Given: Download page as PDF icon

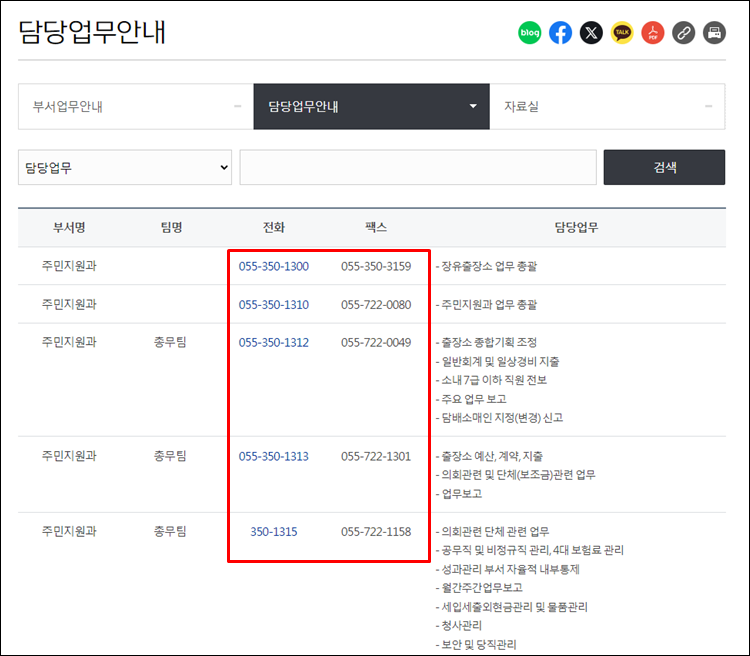Looking at the screenshot, I should 653,33.
